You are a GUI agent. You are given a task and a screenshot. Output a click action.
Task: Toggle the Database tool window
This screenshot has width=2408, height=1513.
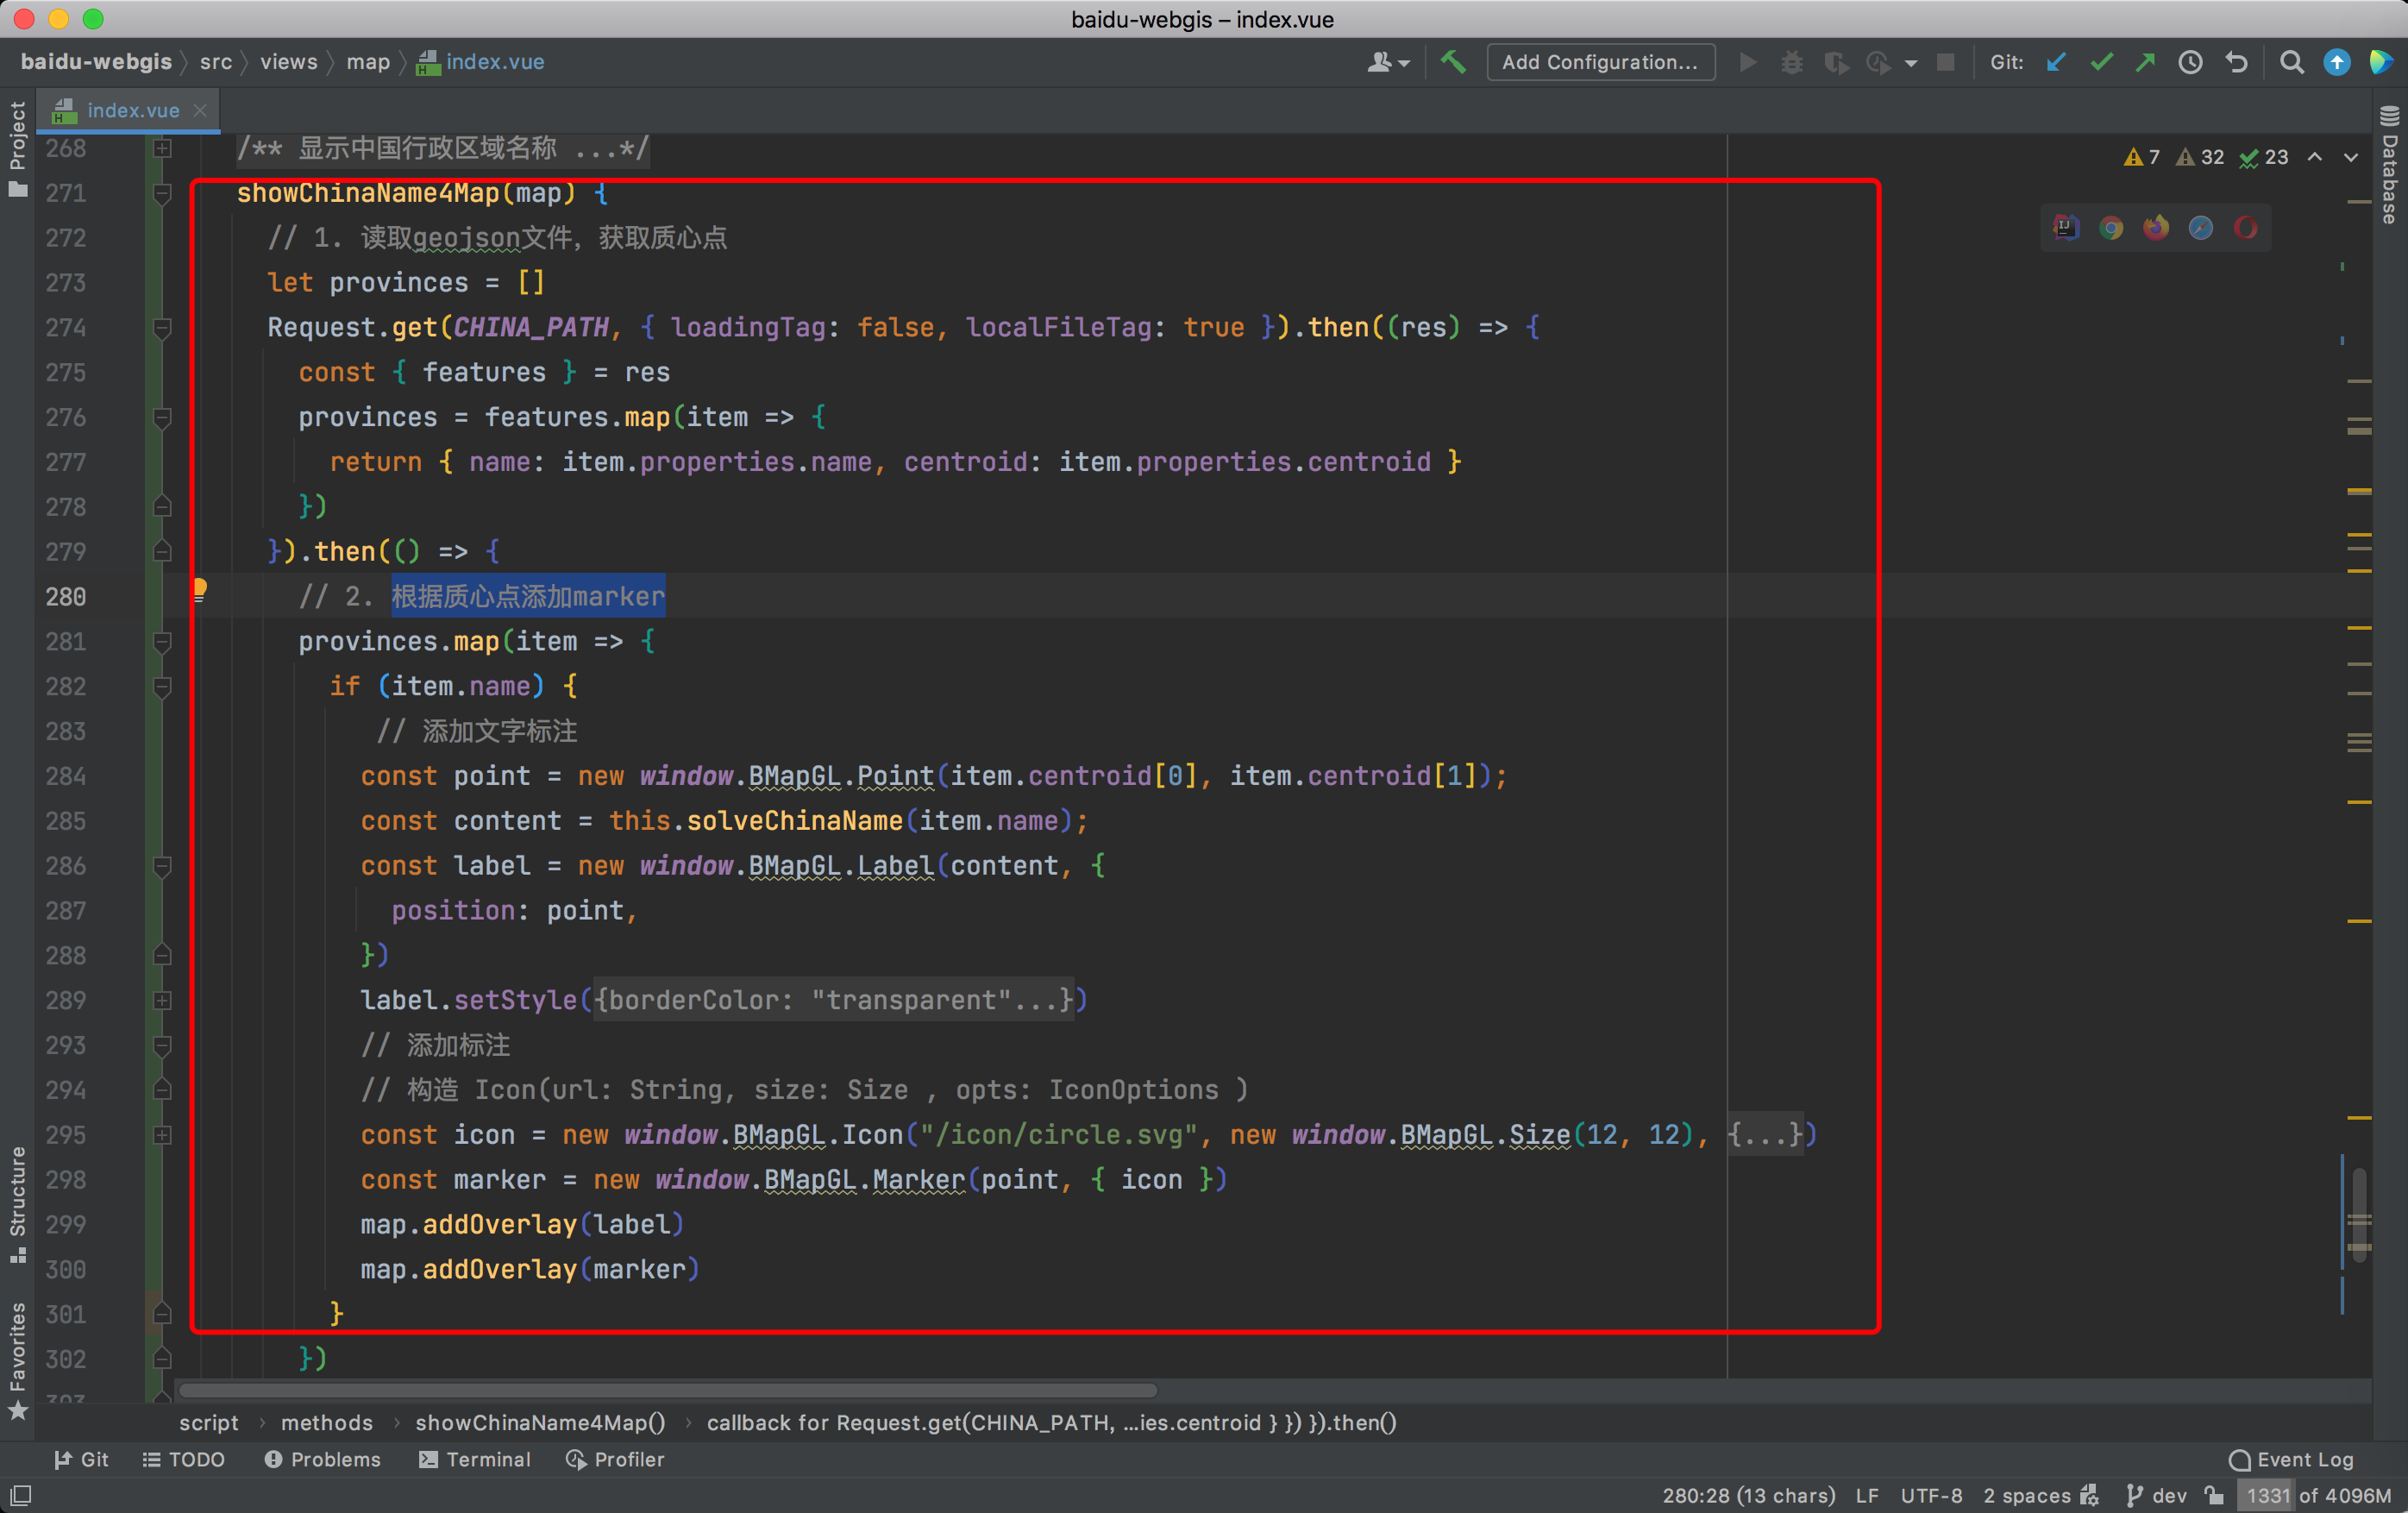(x=2390, y=165)
